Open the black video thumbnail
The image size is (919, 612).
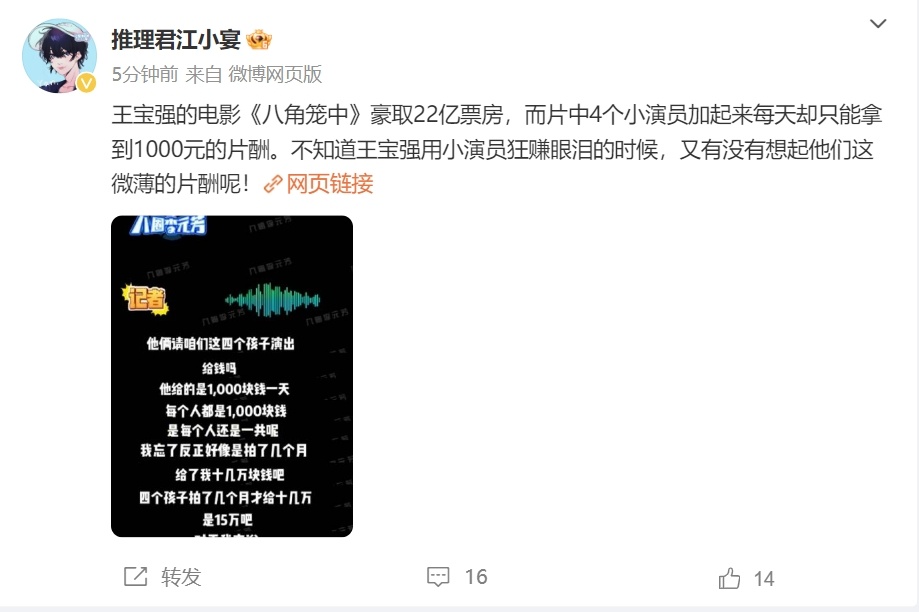pos(232,376)
